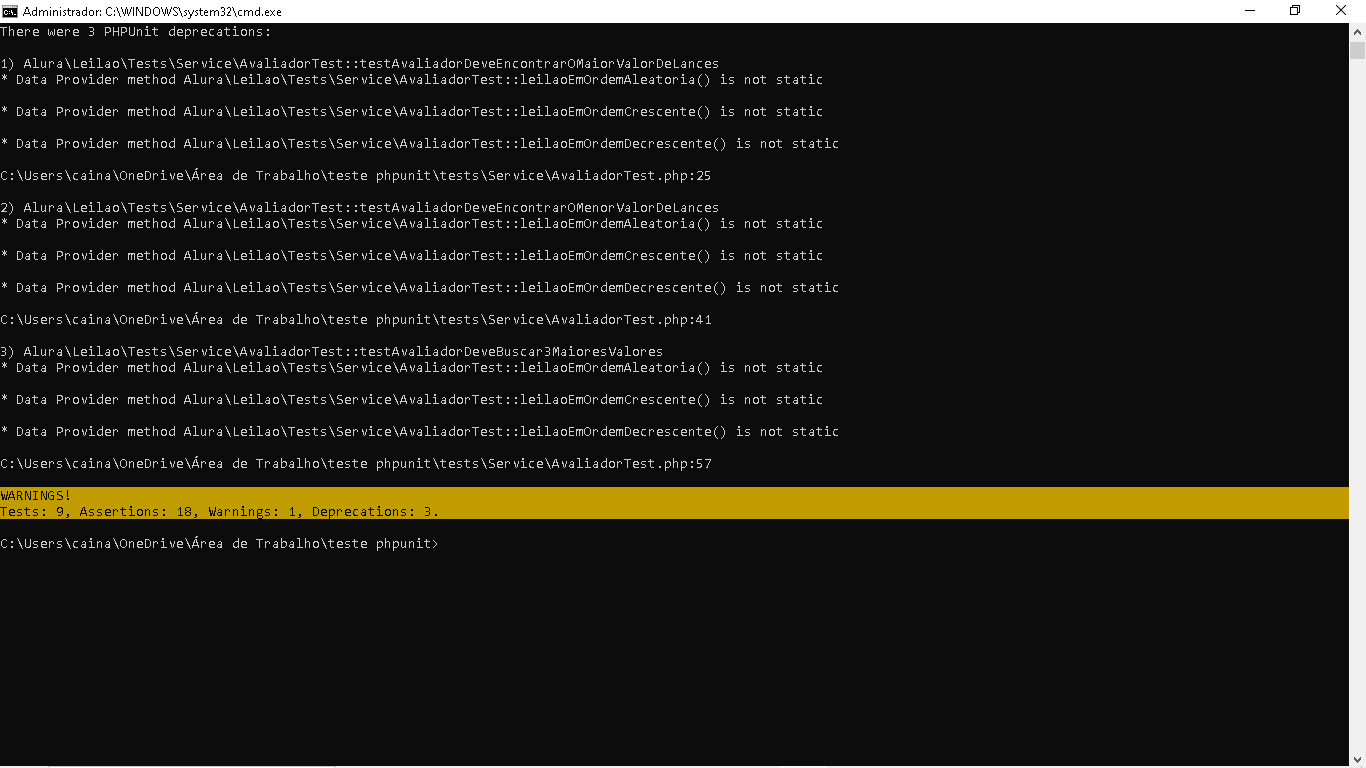Click leilaoEmOrdemAleatoria() line under deprecation 2)

tap(412, 223)
